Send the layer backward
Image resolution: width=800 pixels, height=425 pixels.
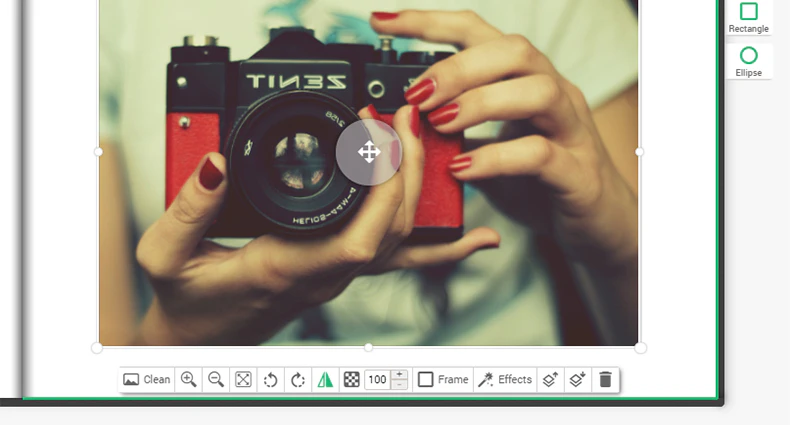pos(578,380)
